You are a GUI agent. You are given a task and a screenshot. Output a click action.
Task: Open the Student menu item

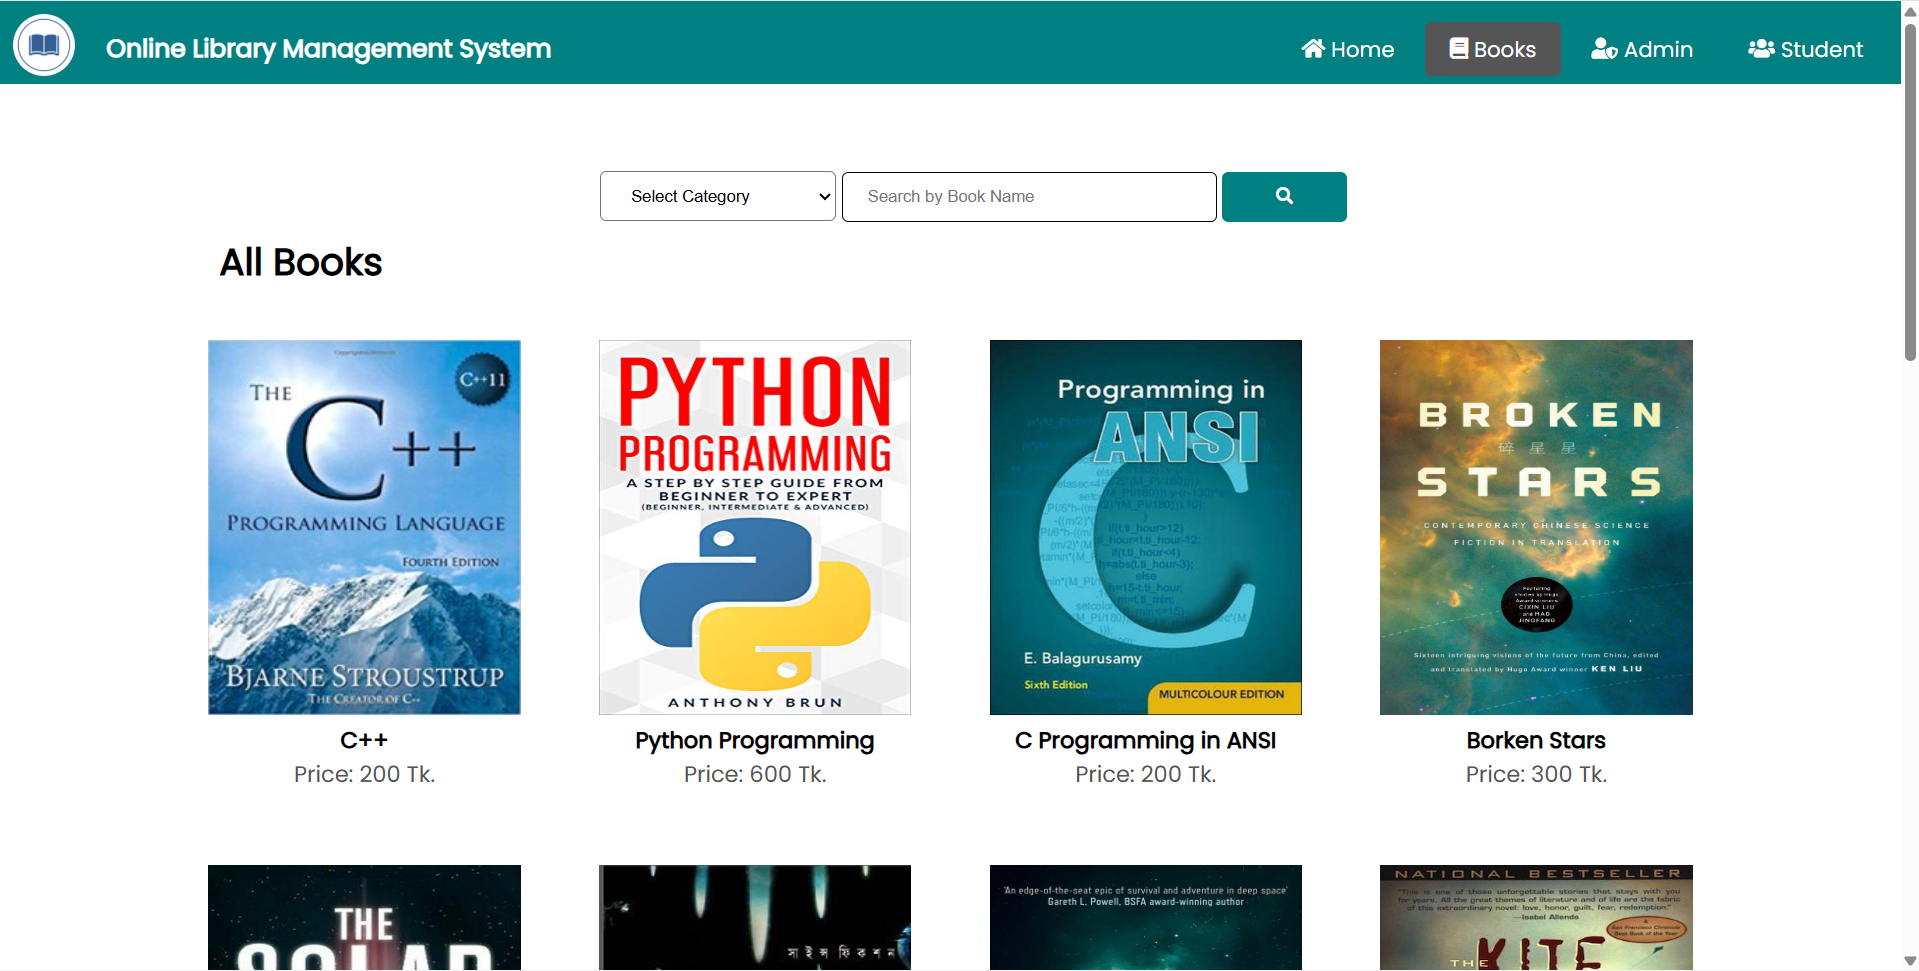pos(1805,49)
